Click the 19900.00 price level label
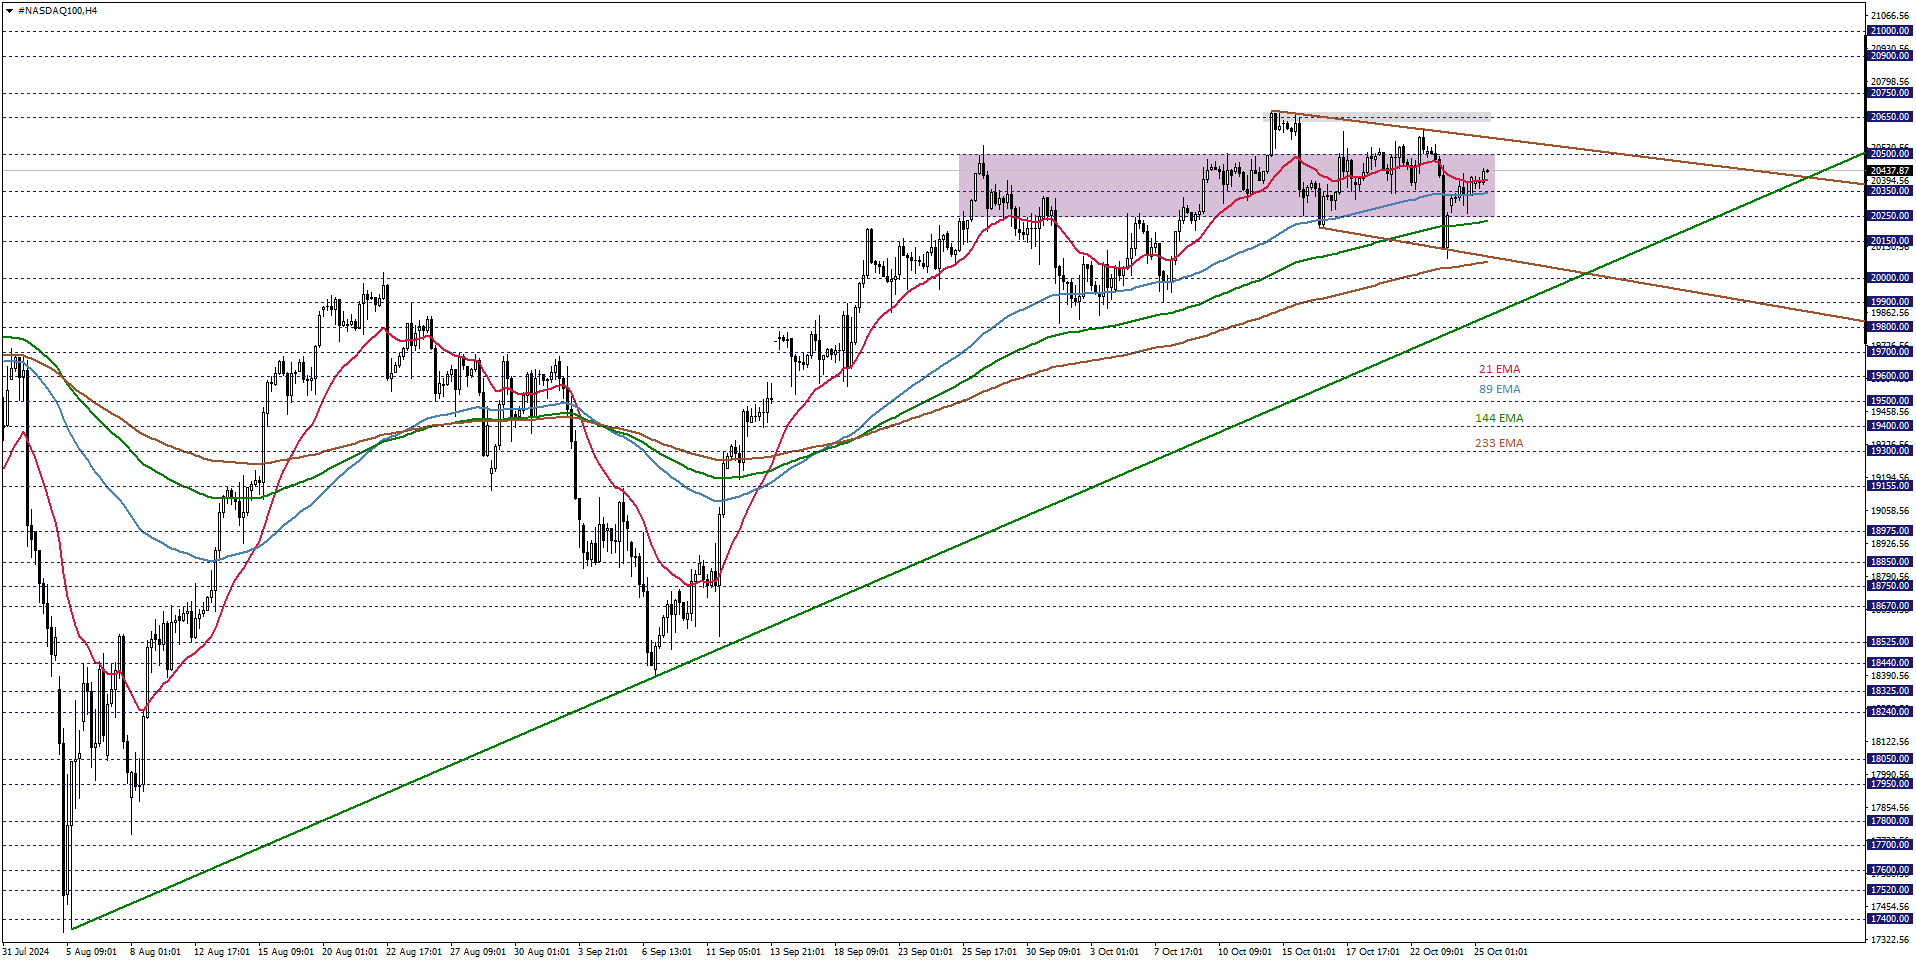 (1890, 302)
